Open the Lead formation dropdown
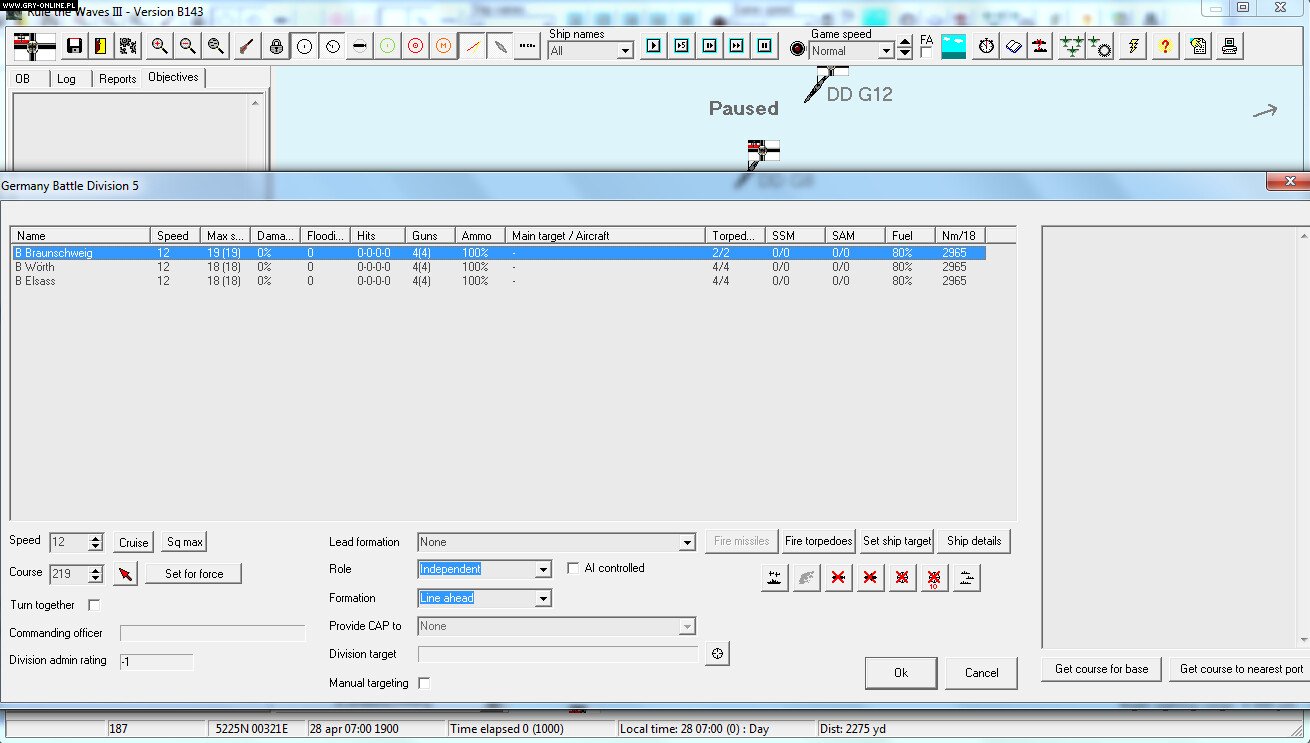This screenshot has width=1310, height=743. coord(687,541)
